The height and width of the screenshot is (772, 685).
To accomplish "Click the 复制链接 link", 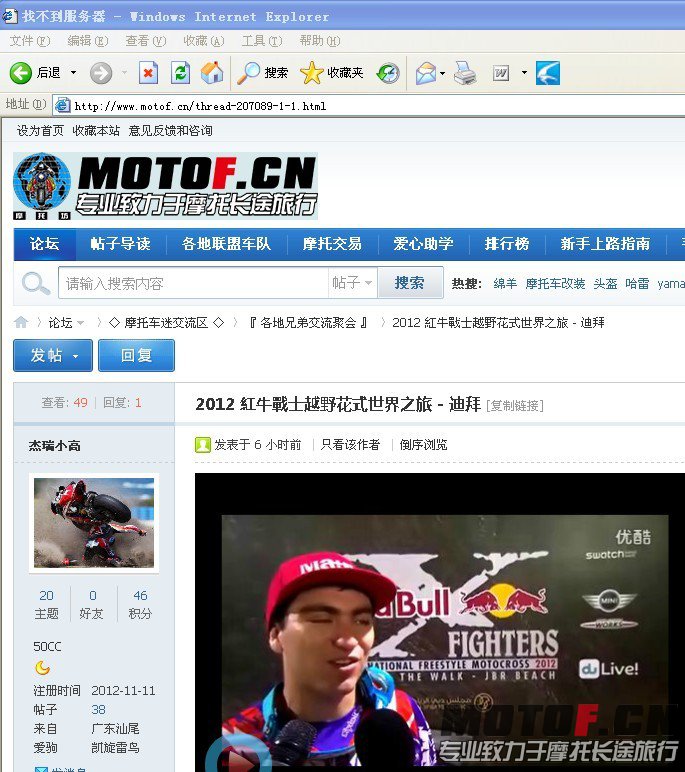I will [515, 406].
